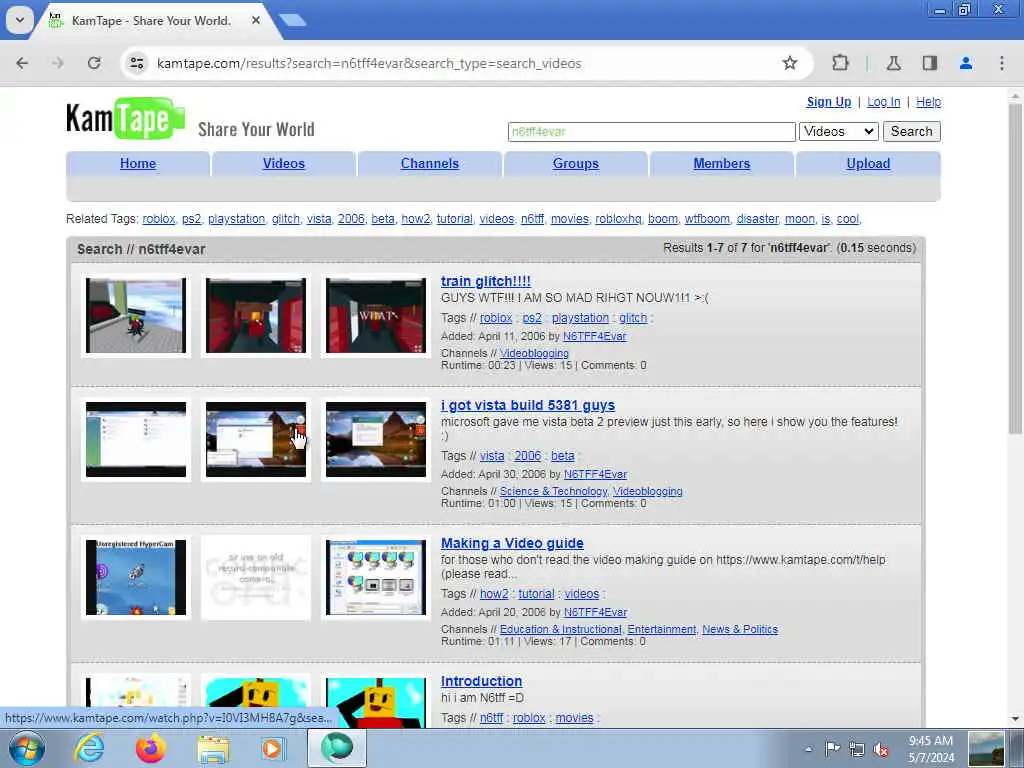Image resolution: width=1024 pixels, height=768 pixels.
Task: Click 'movies' tag under Introduction video
Action: click(574, 718)
